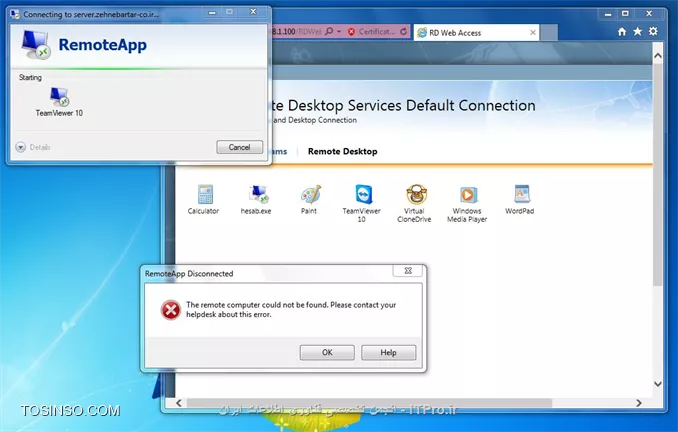The height and width of the screenshot is (432, 678).
Task: Click the horizontal scrollbar left arrow
Action: coord(179,403)
